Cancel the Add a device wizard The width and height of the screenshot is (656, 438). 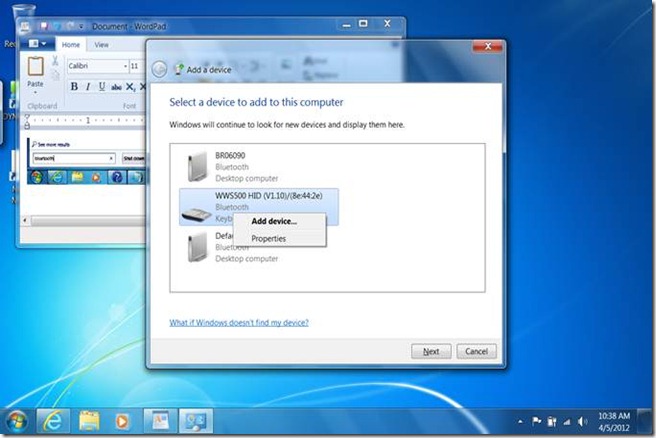(476, 351)
